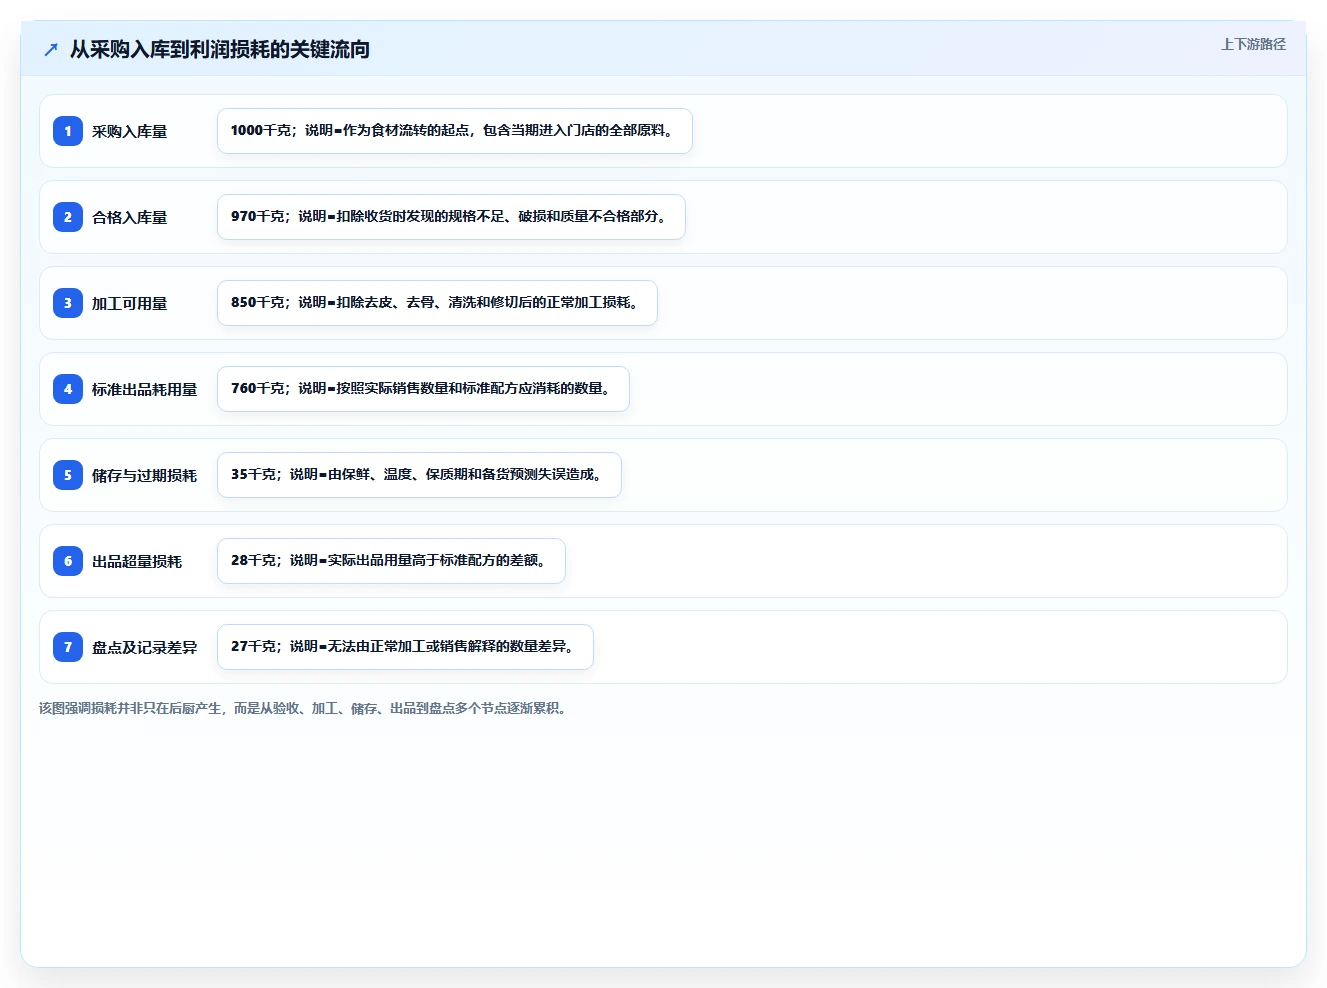
Task: Open the 1000千克 description box
Action: coord(455,131)
